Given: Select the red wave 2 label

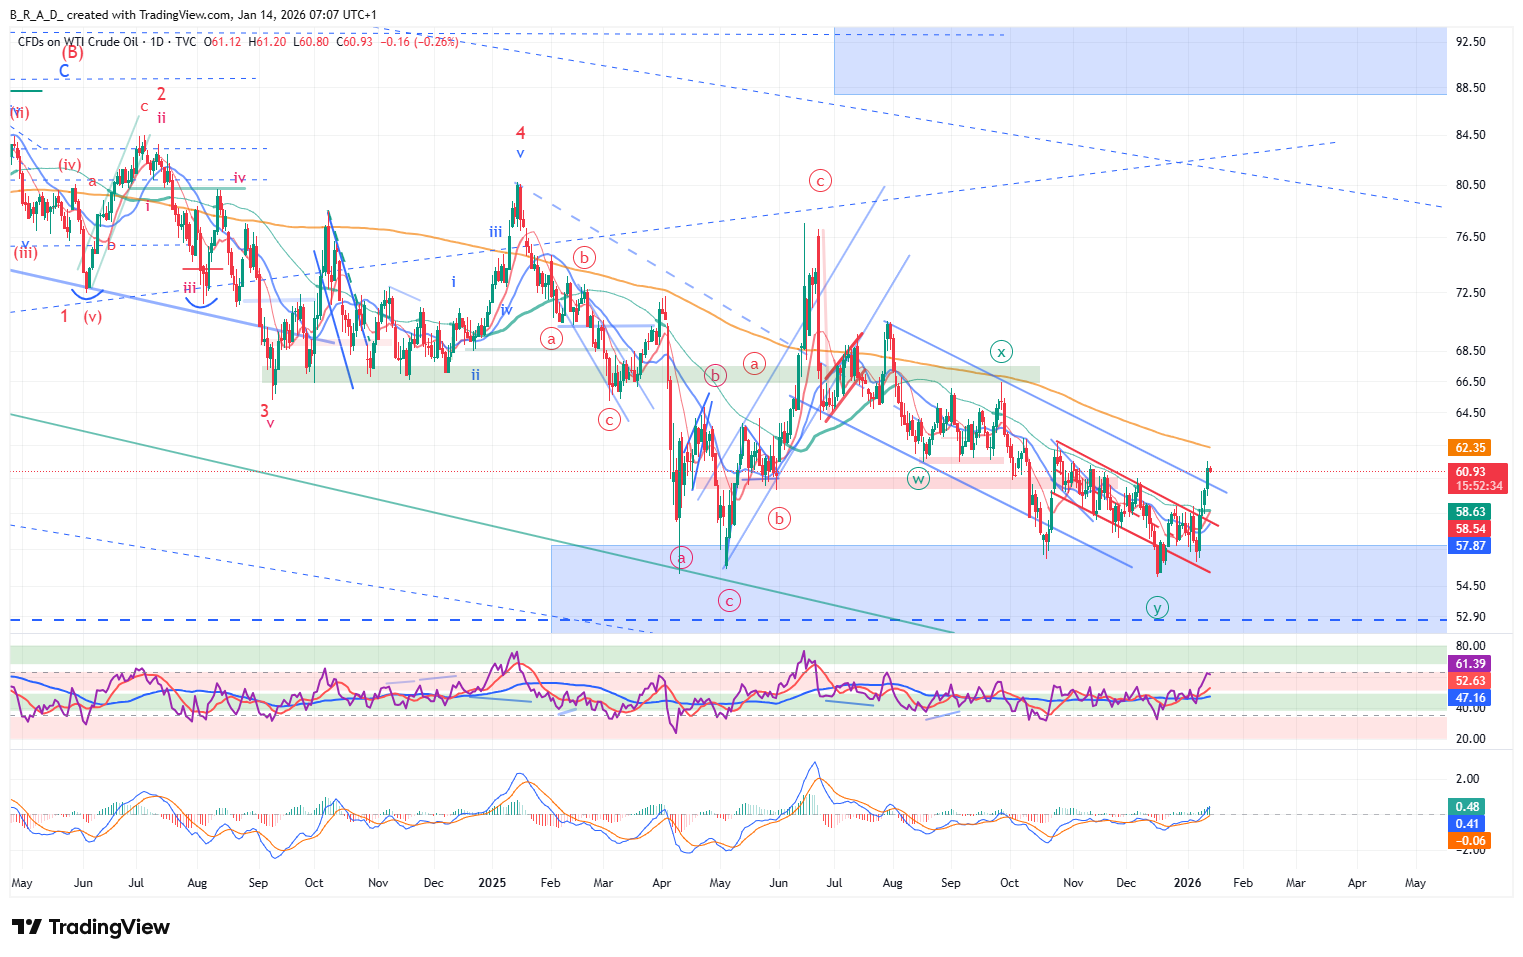Looking at the screenshot, I should click(161, 95).
